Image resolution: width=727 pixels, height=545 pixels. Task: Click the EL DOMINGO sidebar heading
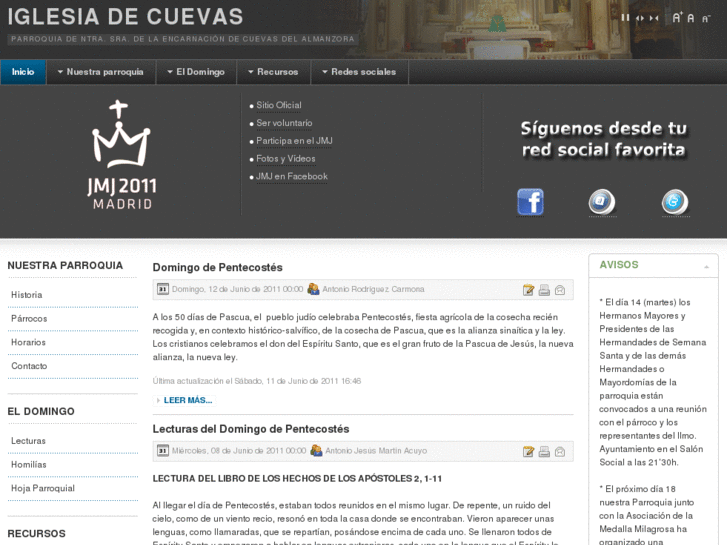coord(41,411)
